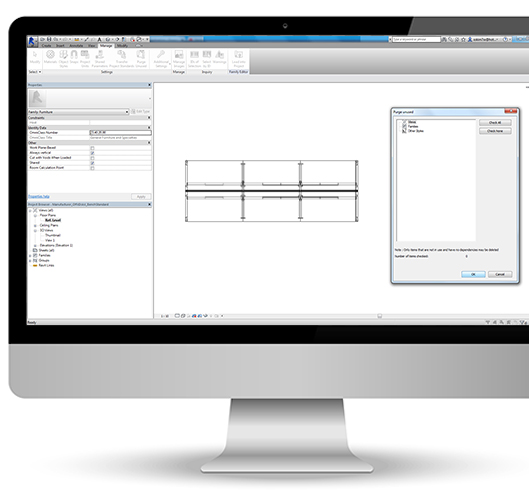
Task: Click the OmniClass Number input field
Action: coord(120,133)
